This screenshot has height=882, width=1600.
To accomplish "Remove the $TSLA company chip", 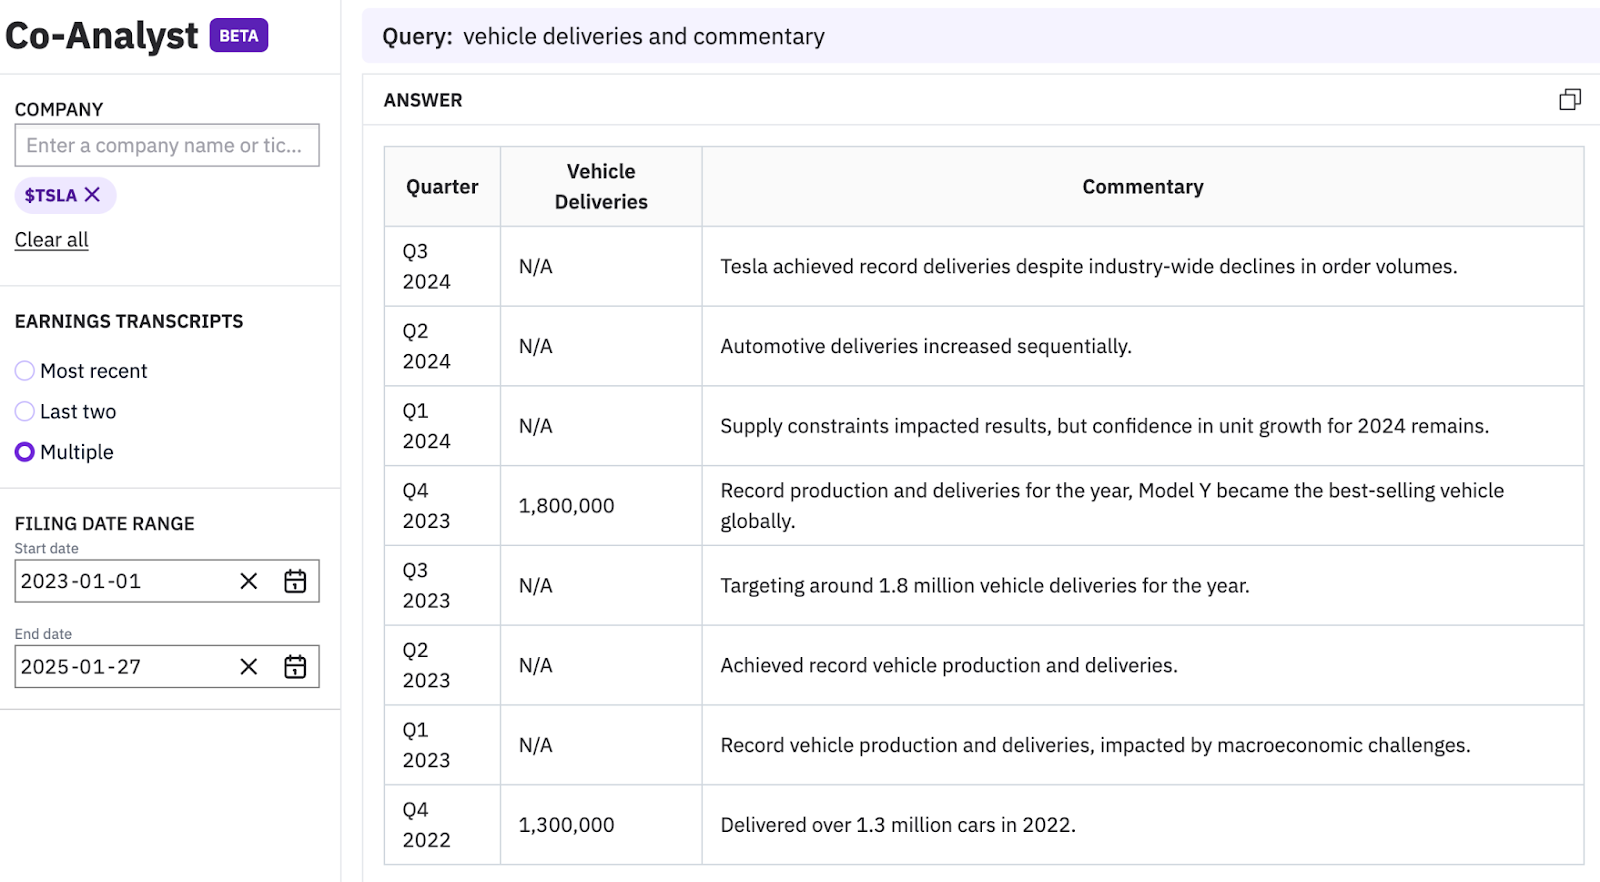I will coord(92,195).
